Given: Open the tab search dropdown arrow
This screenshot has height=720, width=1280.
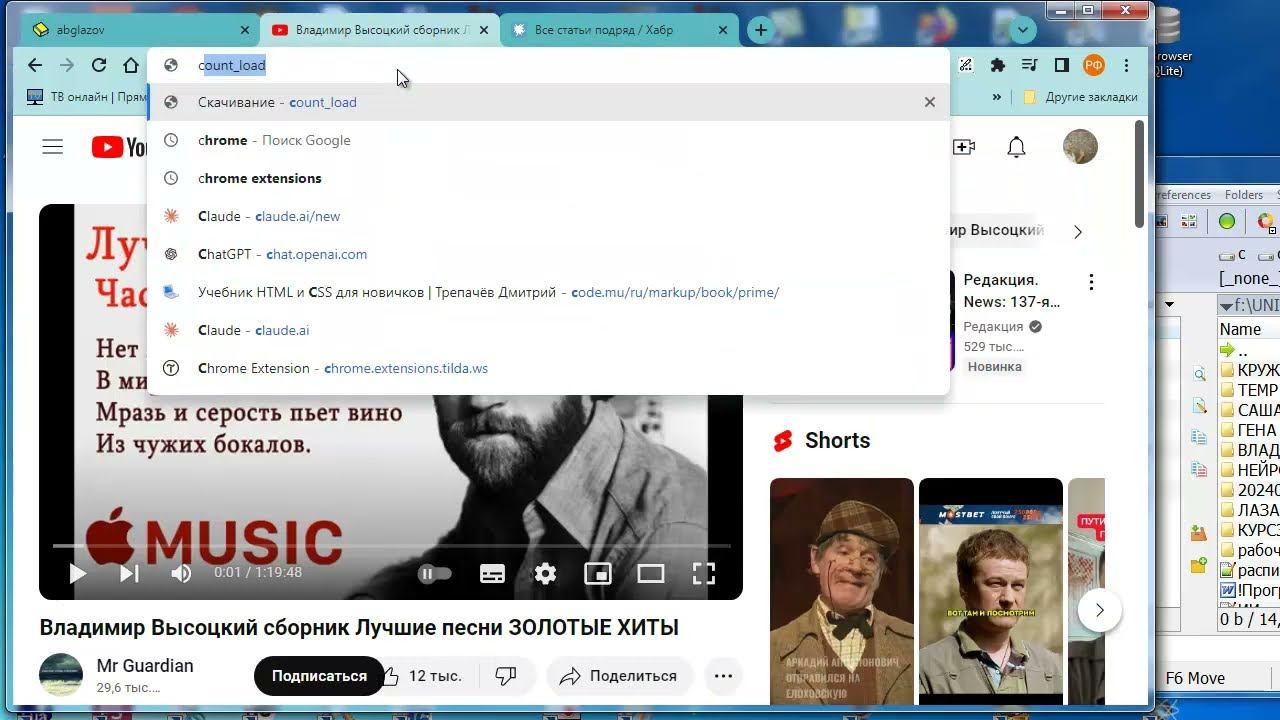Looking at the screenshot, I should click(x=1022, y=30).
